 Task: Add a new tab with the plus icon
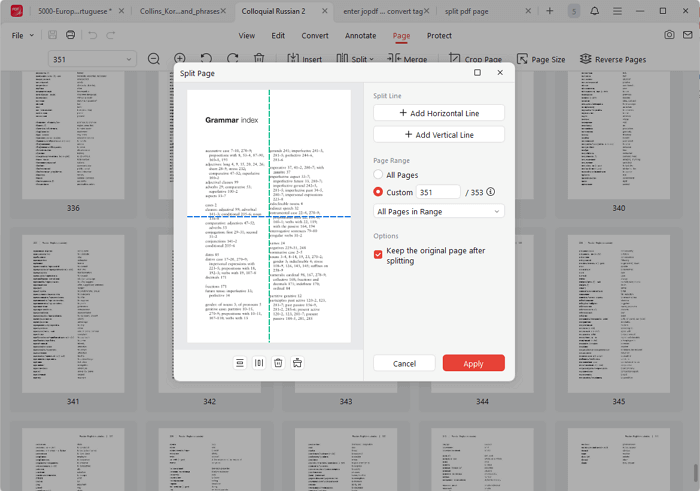coord(550,11)
